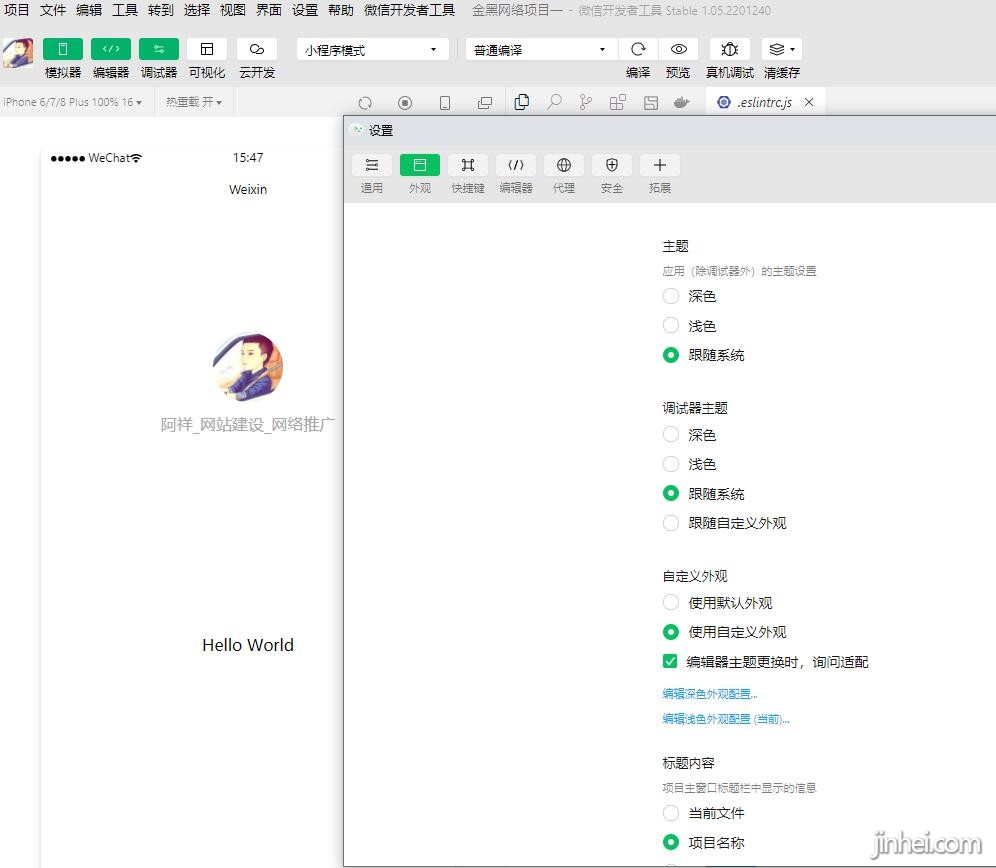Select 浅色 under 主题
The width and height of the screenshot is (996, 868).
pos(671,325)
